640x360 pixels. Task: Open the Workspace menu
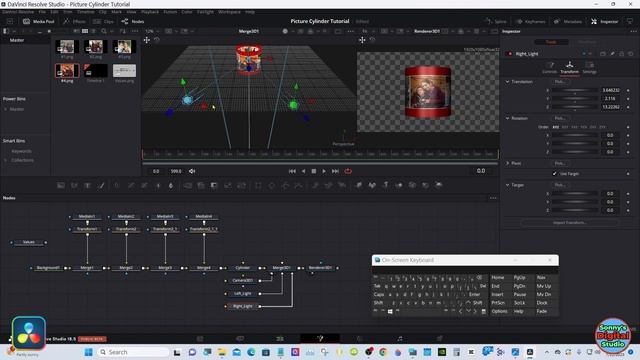click(229, 12)
